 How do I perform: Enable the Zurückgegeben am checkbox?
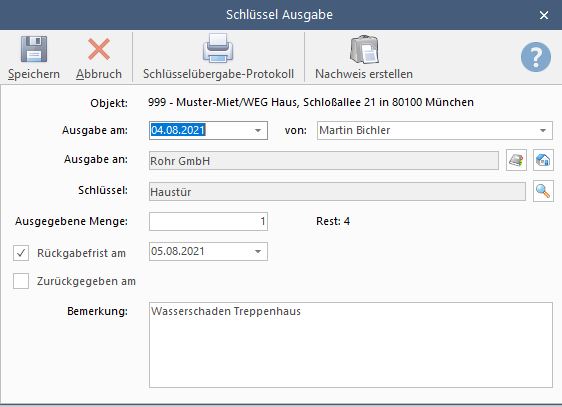[21, 281]
